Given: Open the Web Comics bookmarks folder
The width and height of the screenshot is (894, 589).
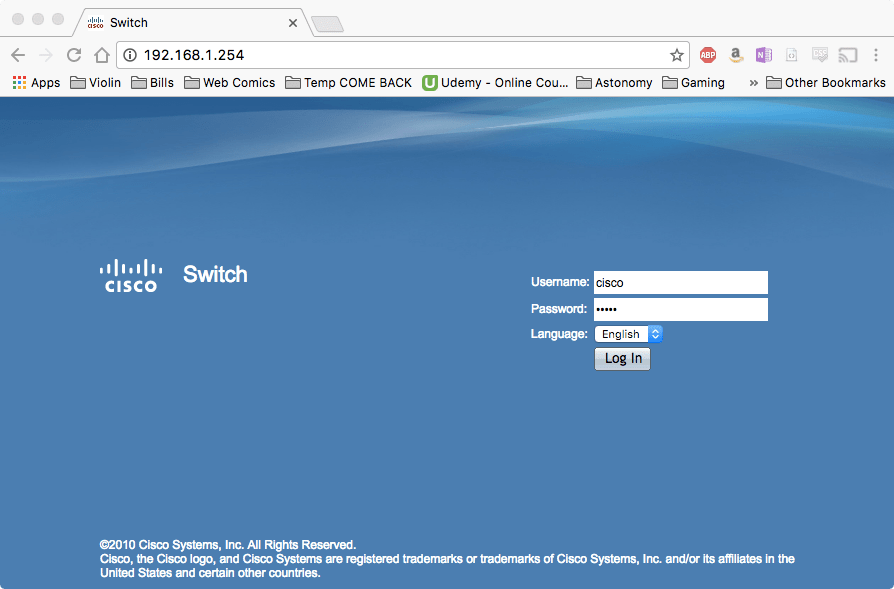Looking at the screenshot, I should (229, 83).
